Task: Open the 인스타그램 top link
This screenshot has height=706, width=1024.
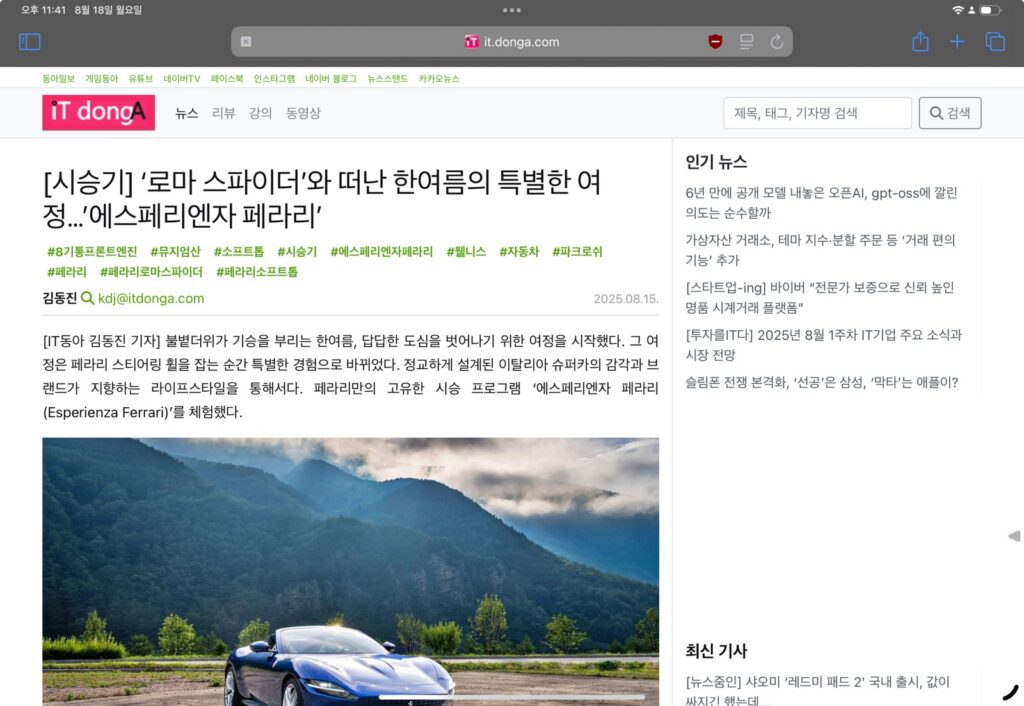Action: click(274, 78)
